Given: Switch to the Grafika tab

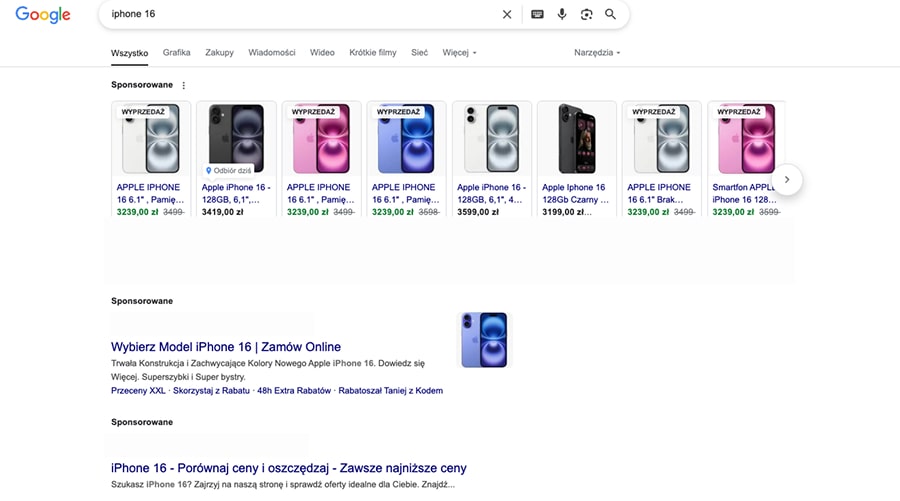Looking at the screenshot, I should [x=176, y=52].
